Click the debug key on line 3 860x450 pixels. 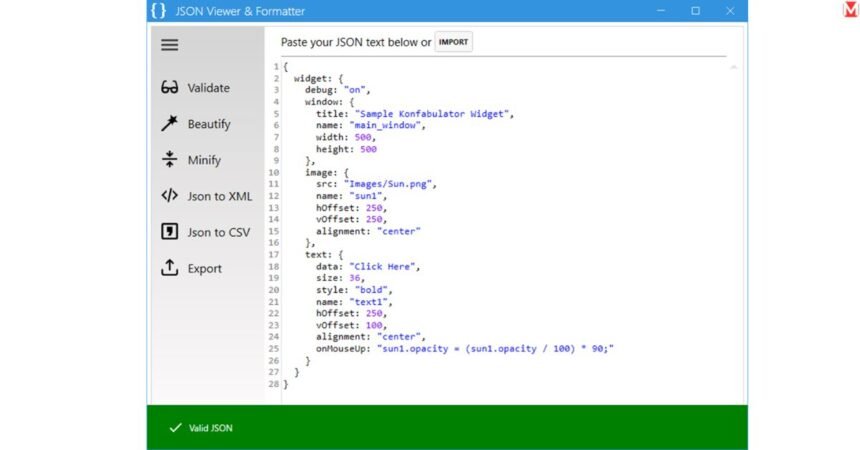(318, 89)
